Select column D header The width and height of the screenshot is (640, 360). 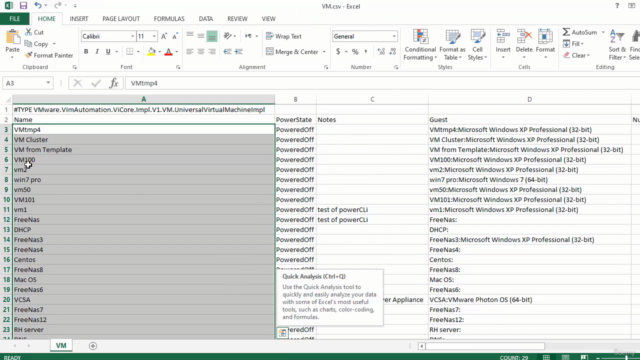529,99
